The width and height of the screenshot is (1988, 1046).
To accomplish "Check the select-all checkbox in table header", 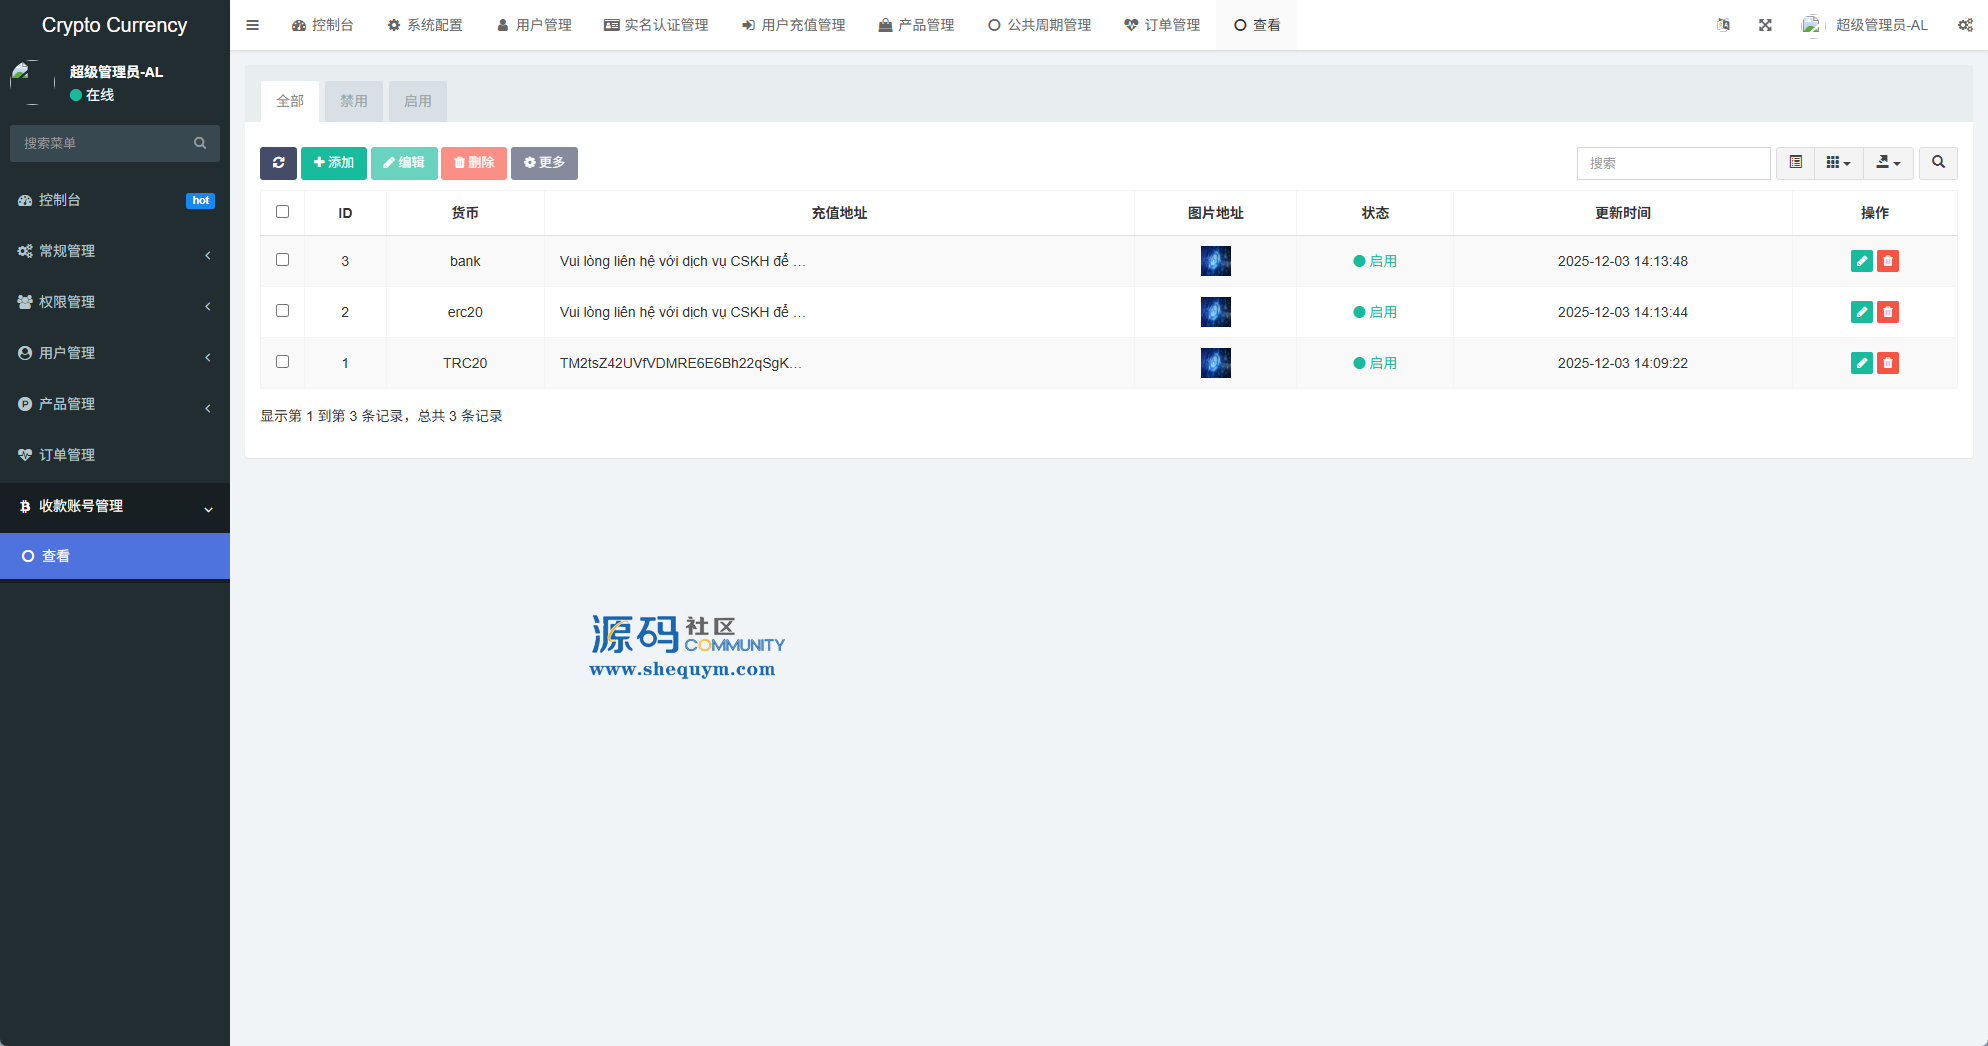I will point(282,212).
